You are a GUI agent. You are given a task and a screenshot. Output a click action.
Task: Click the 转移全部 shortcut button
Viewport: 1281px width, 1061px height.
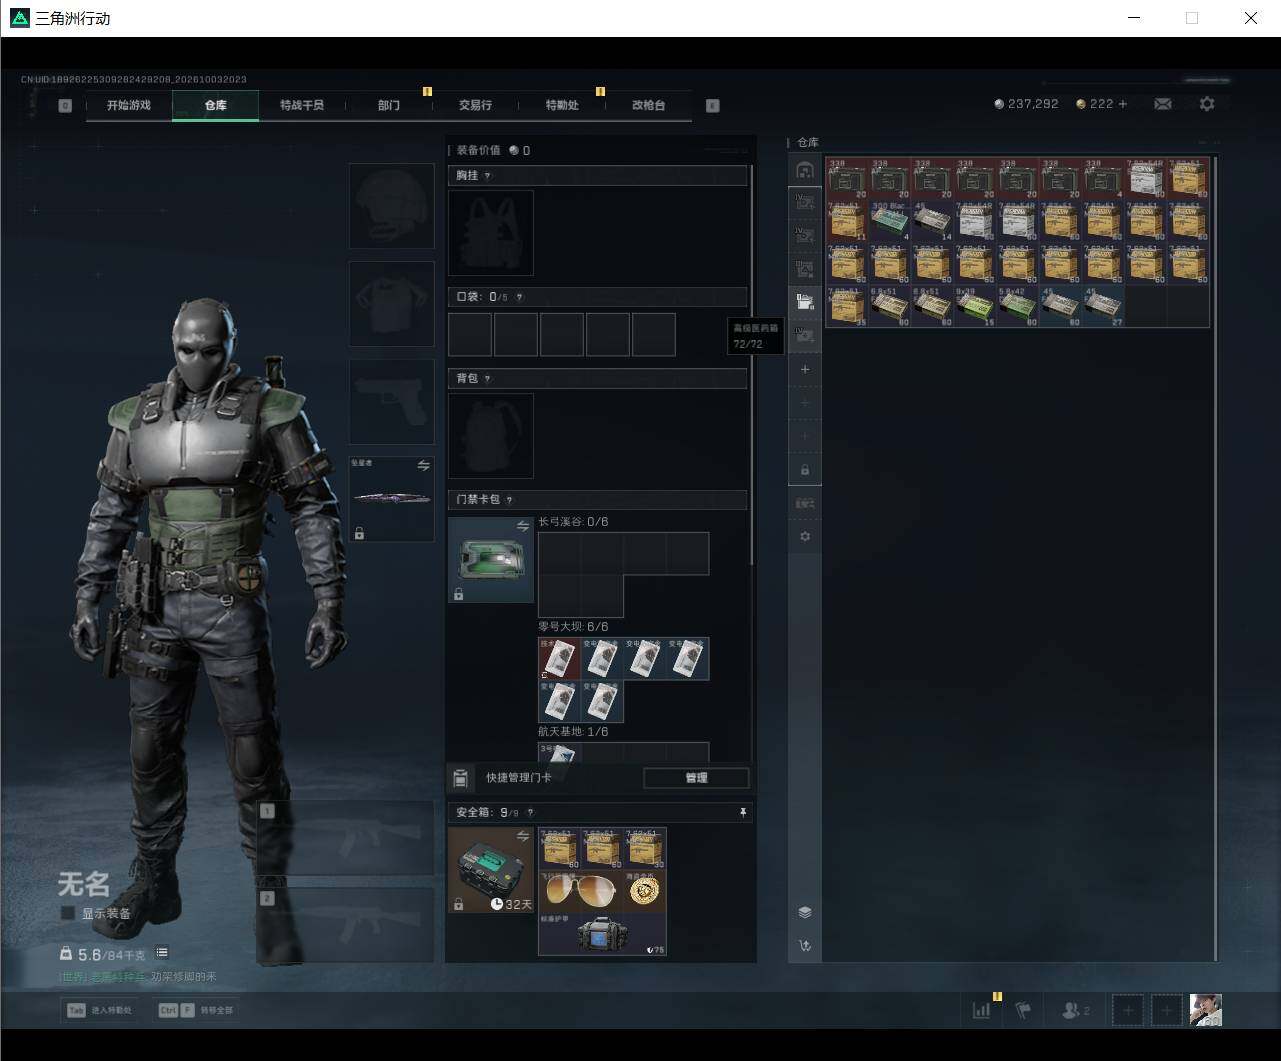tap(196, 1010)
